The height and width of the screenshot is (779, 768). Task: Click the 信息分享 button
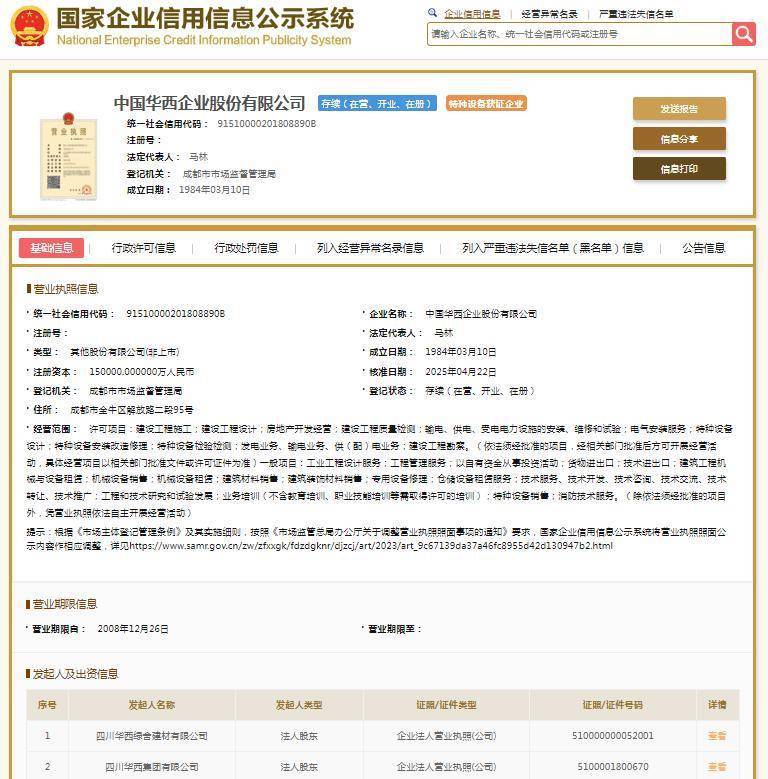point(679,139)
